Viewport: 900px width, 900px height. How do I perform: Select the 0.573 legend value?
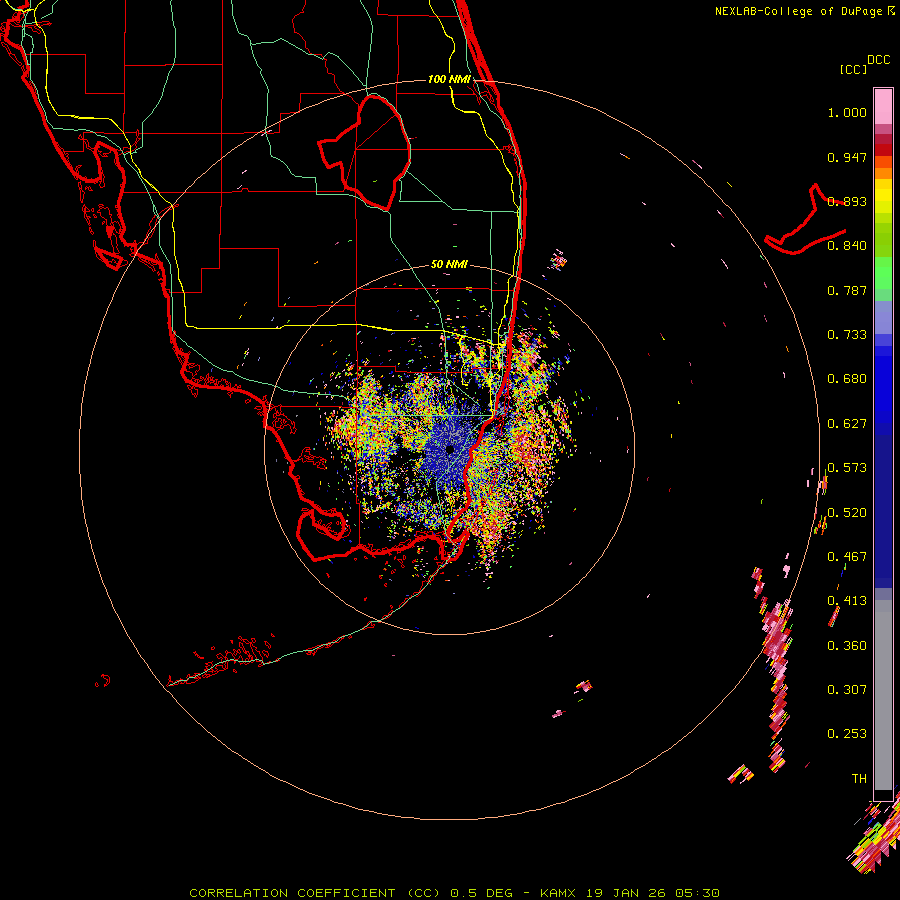(847, 468)
